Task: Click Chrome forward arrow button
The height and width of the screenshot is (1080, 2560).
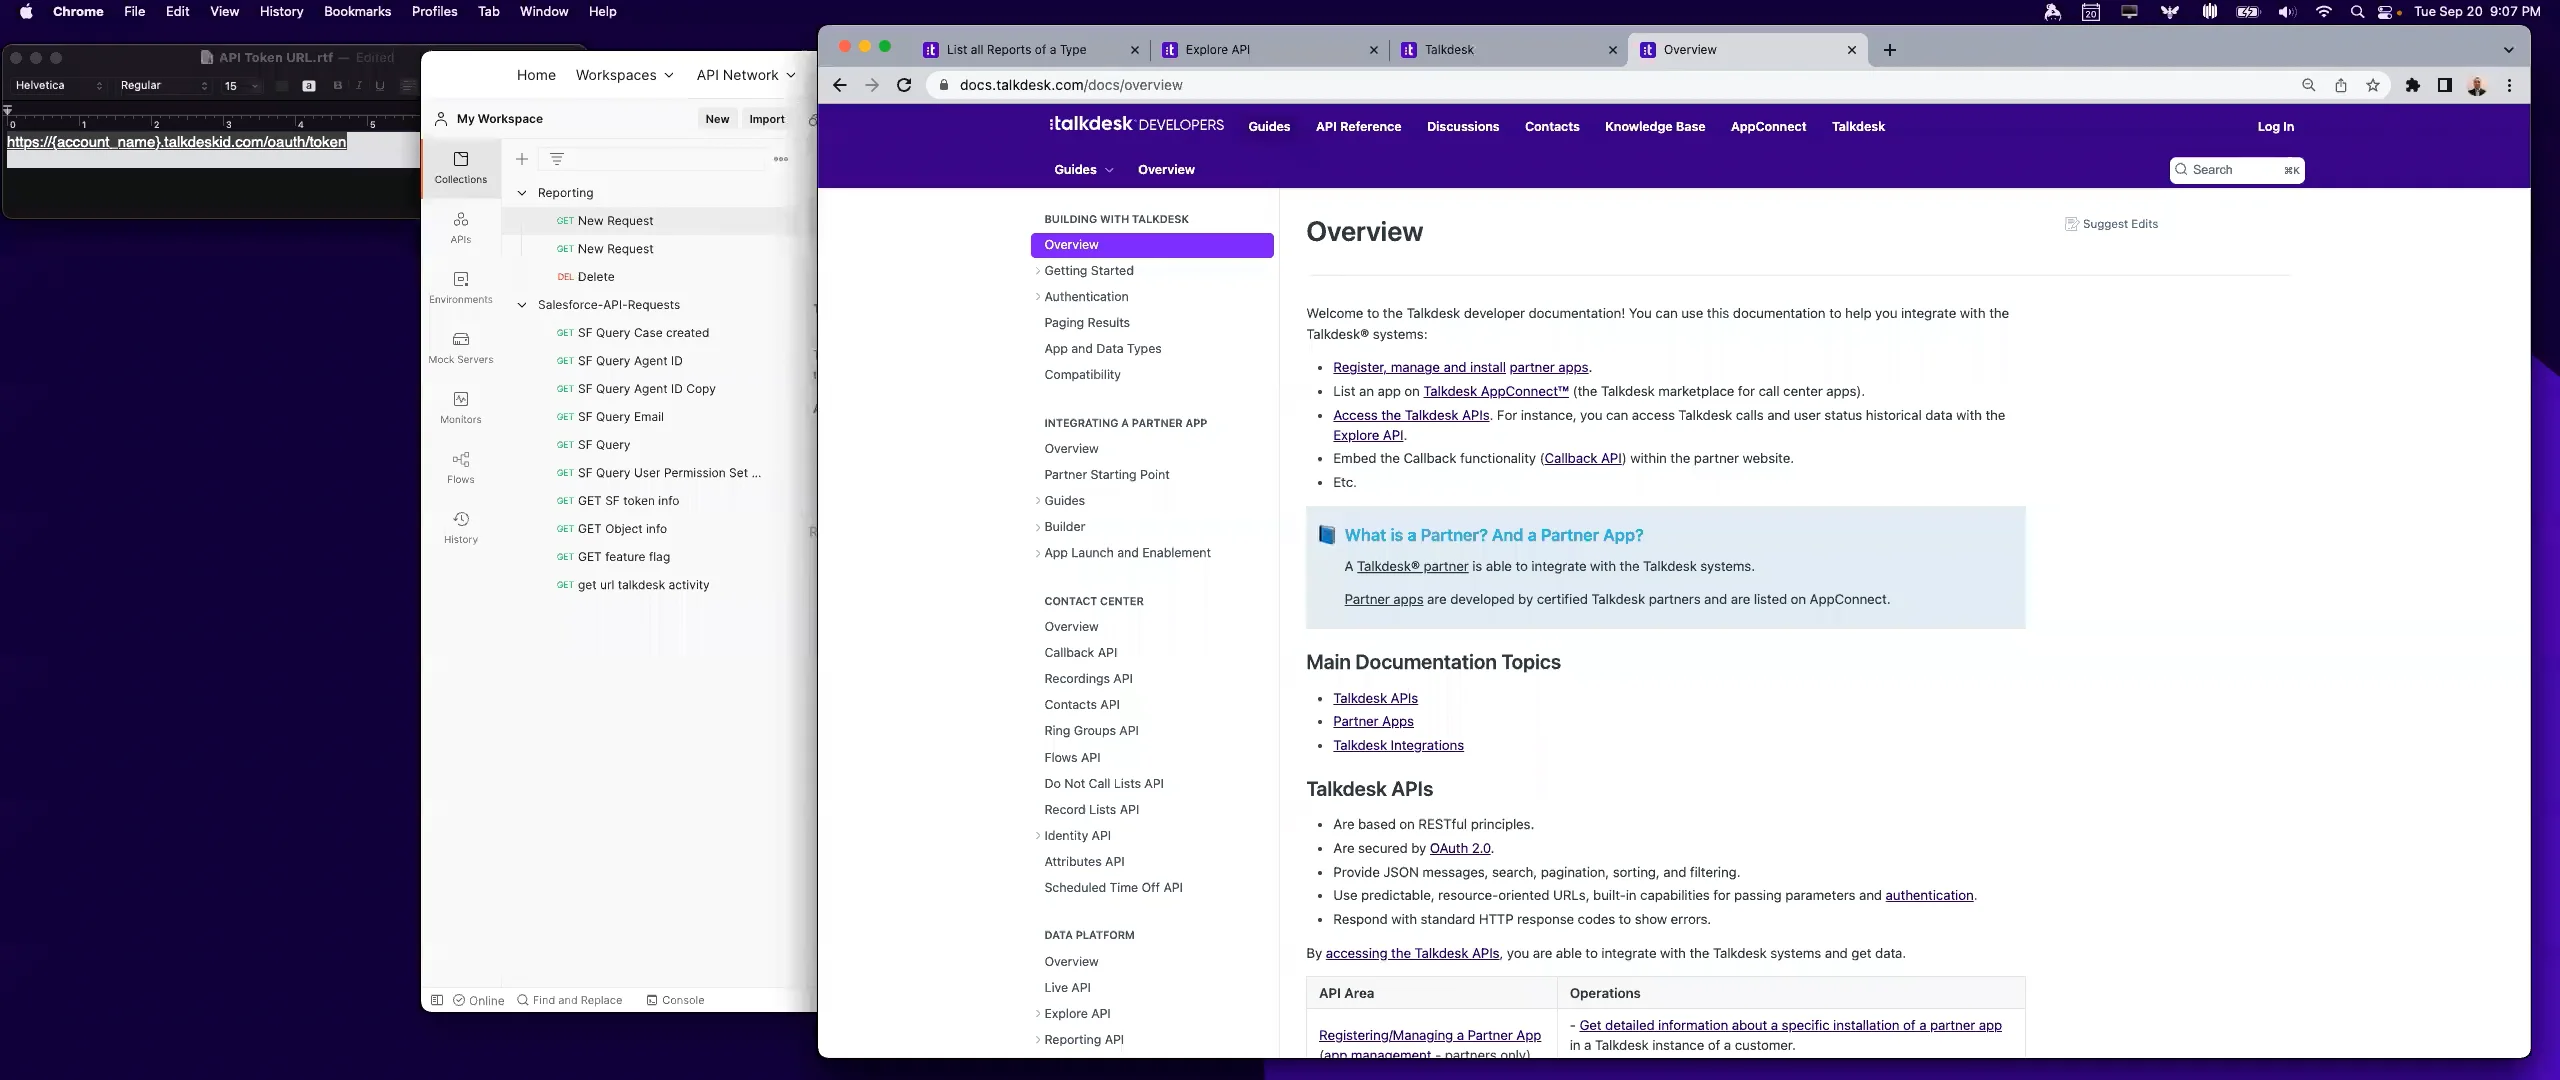Action: 872,85
